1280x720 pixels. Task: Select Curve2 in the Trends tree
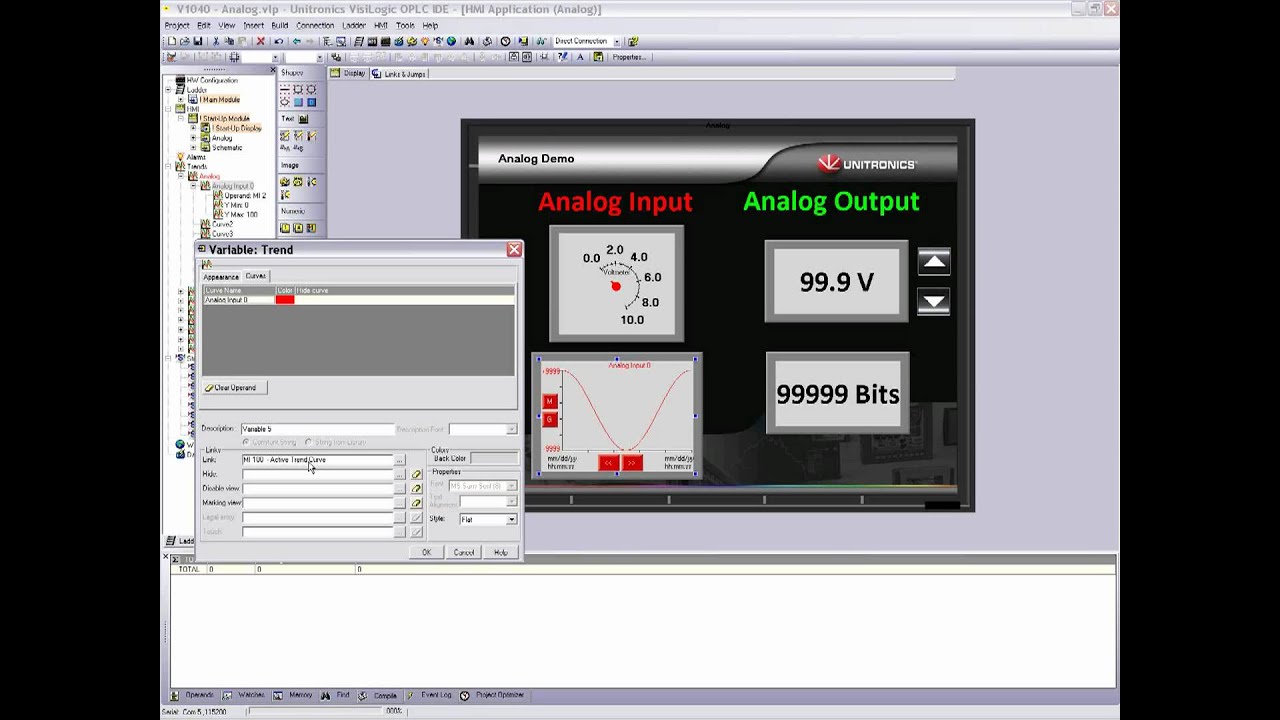point(222,224)
